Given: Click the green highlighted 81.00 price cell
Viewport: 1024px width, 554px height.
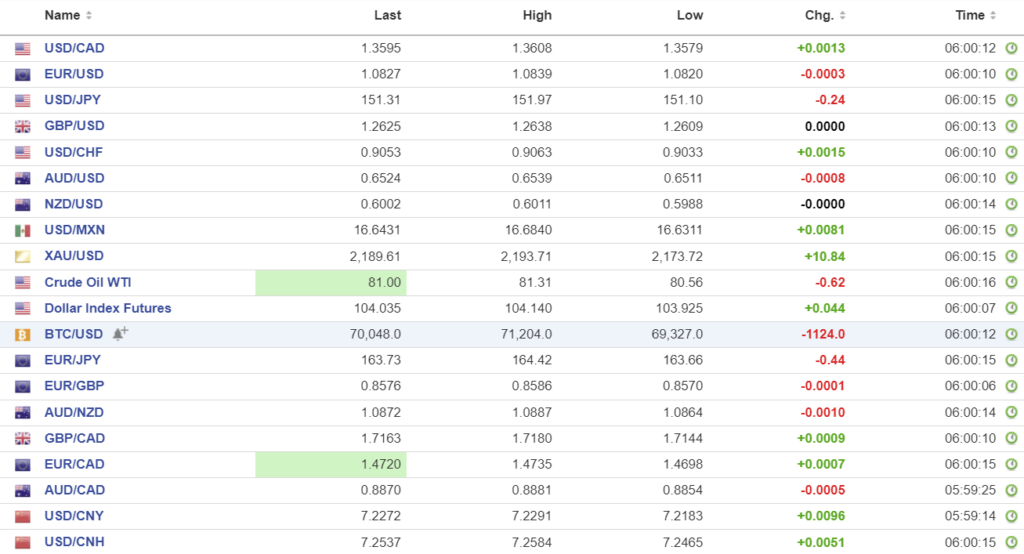Looking at the screenshot, I should coord(331,282).
